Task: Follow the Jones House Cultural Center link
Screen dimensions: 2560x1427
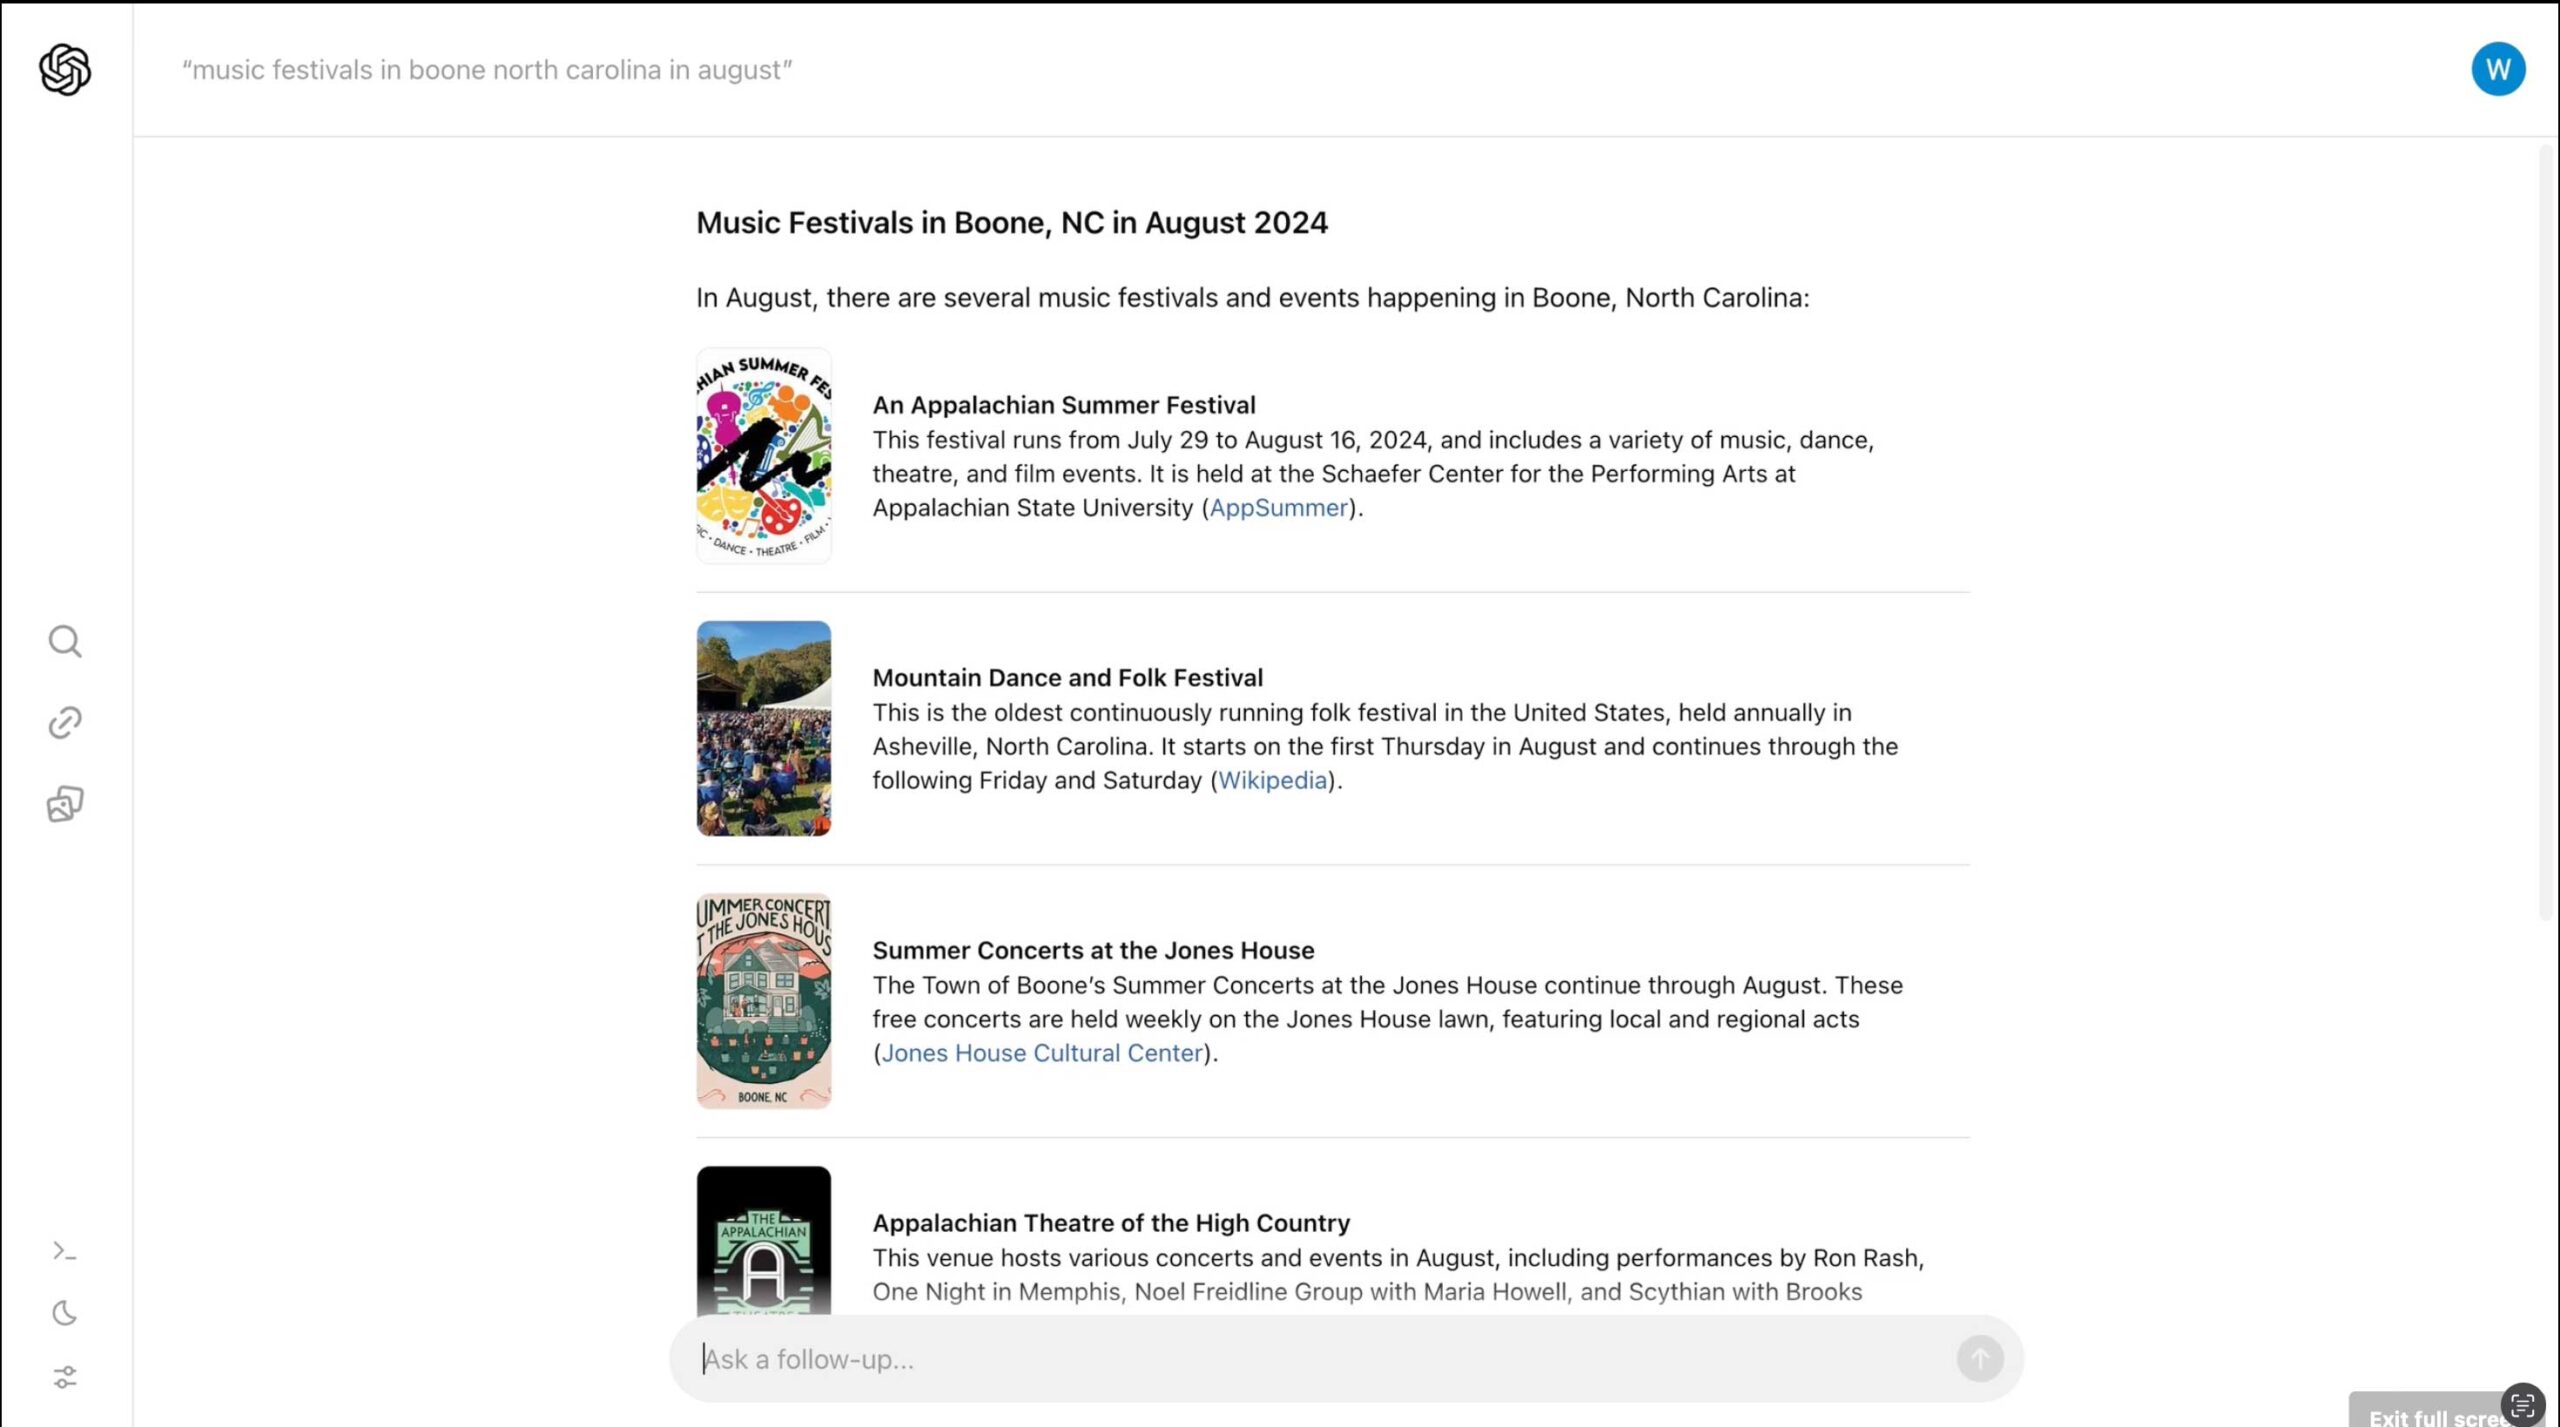Action: pos(1041,1053)
